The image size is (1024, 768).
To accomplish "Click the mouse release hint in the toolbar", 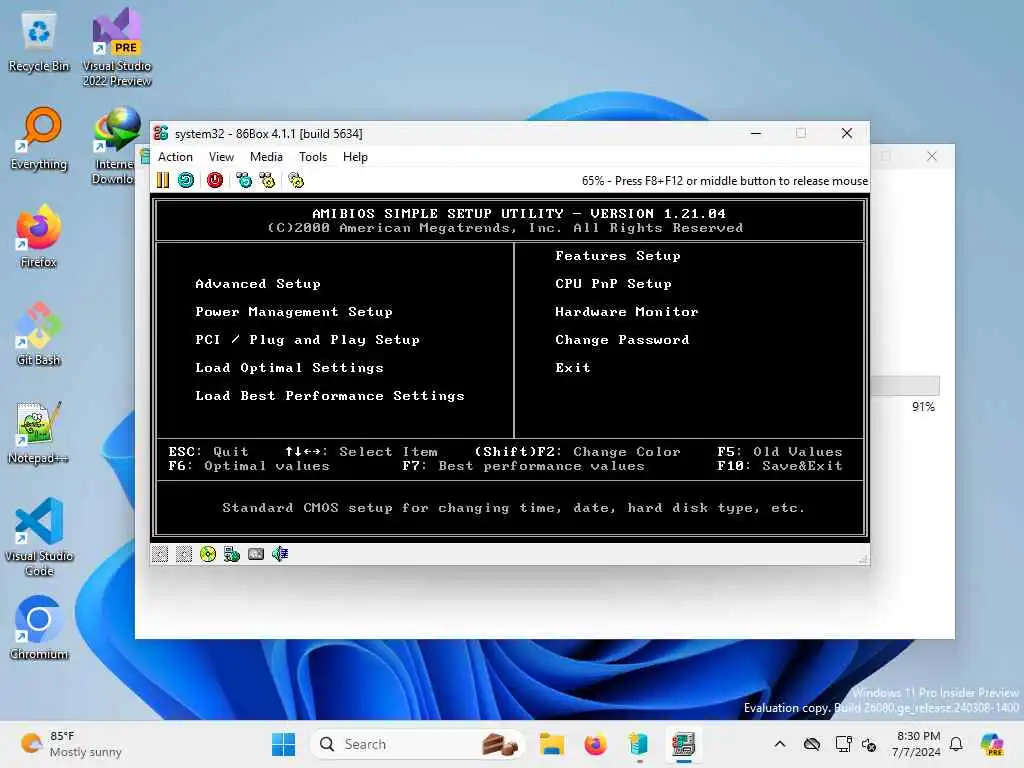I will pyautogui.click(x=725, y=181).
